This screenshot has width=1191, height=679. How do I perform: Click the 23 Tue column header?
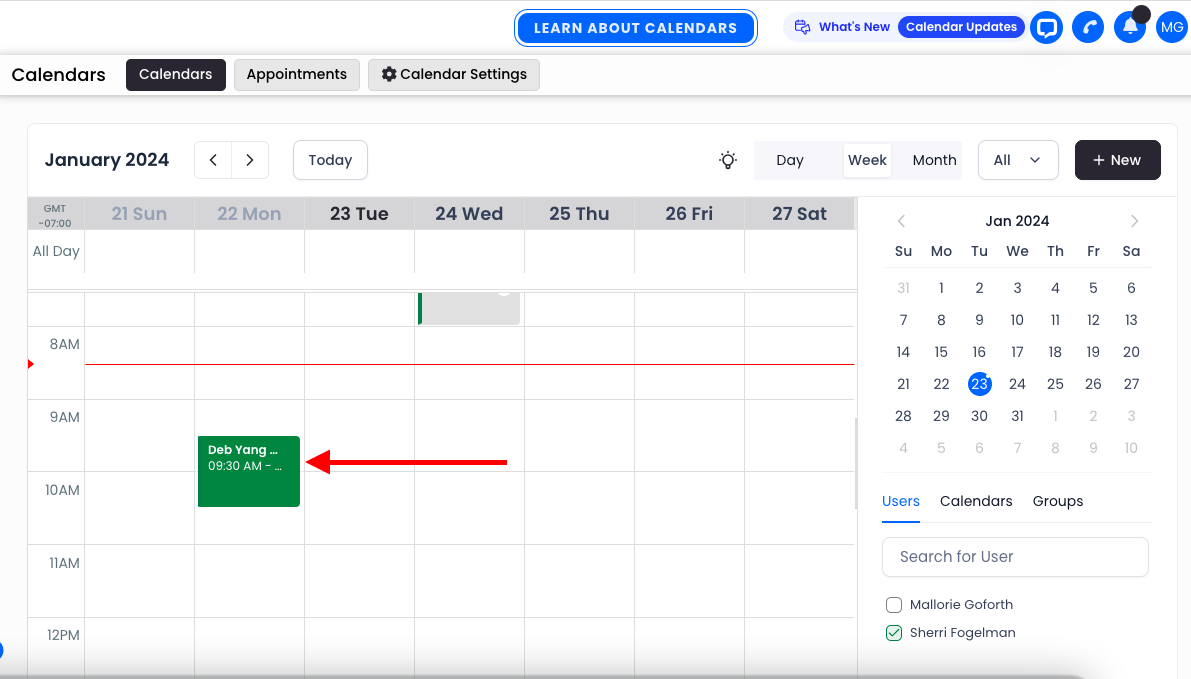click(x=359, y=214)
